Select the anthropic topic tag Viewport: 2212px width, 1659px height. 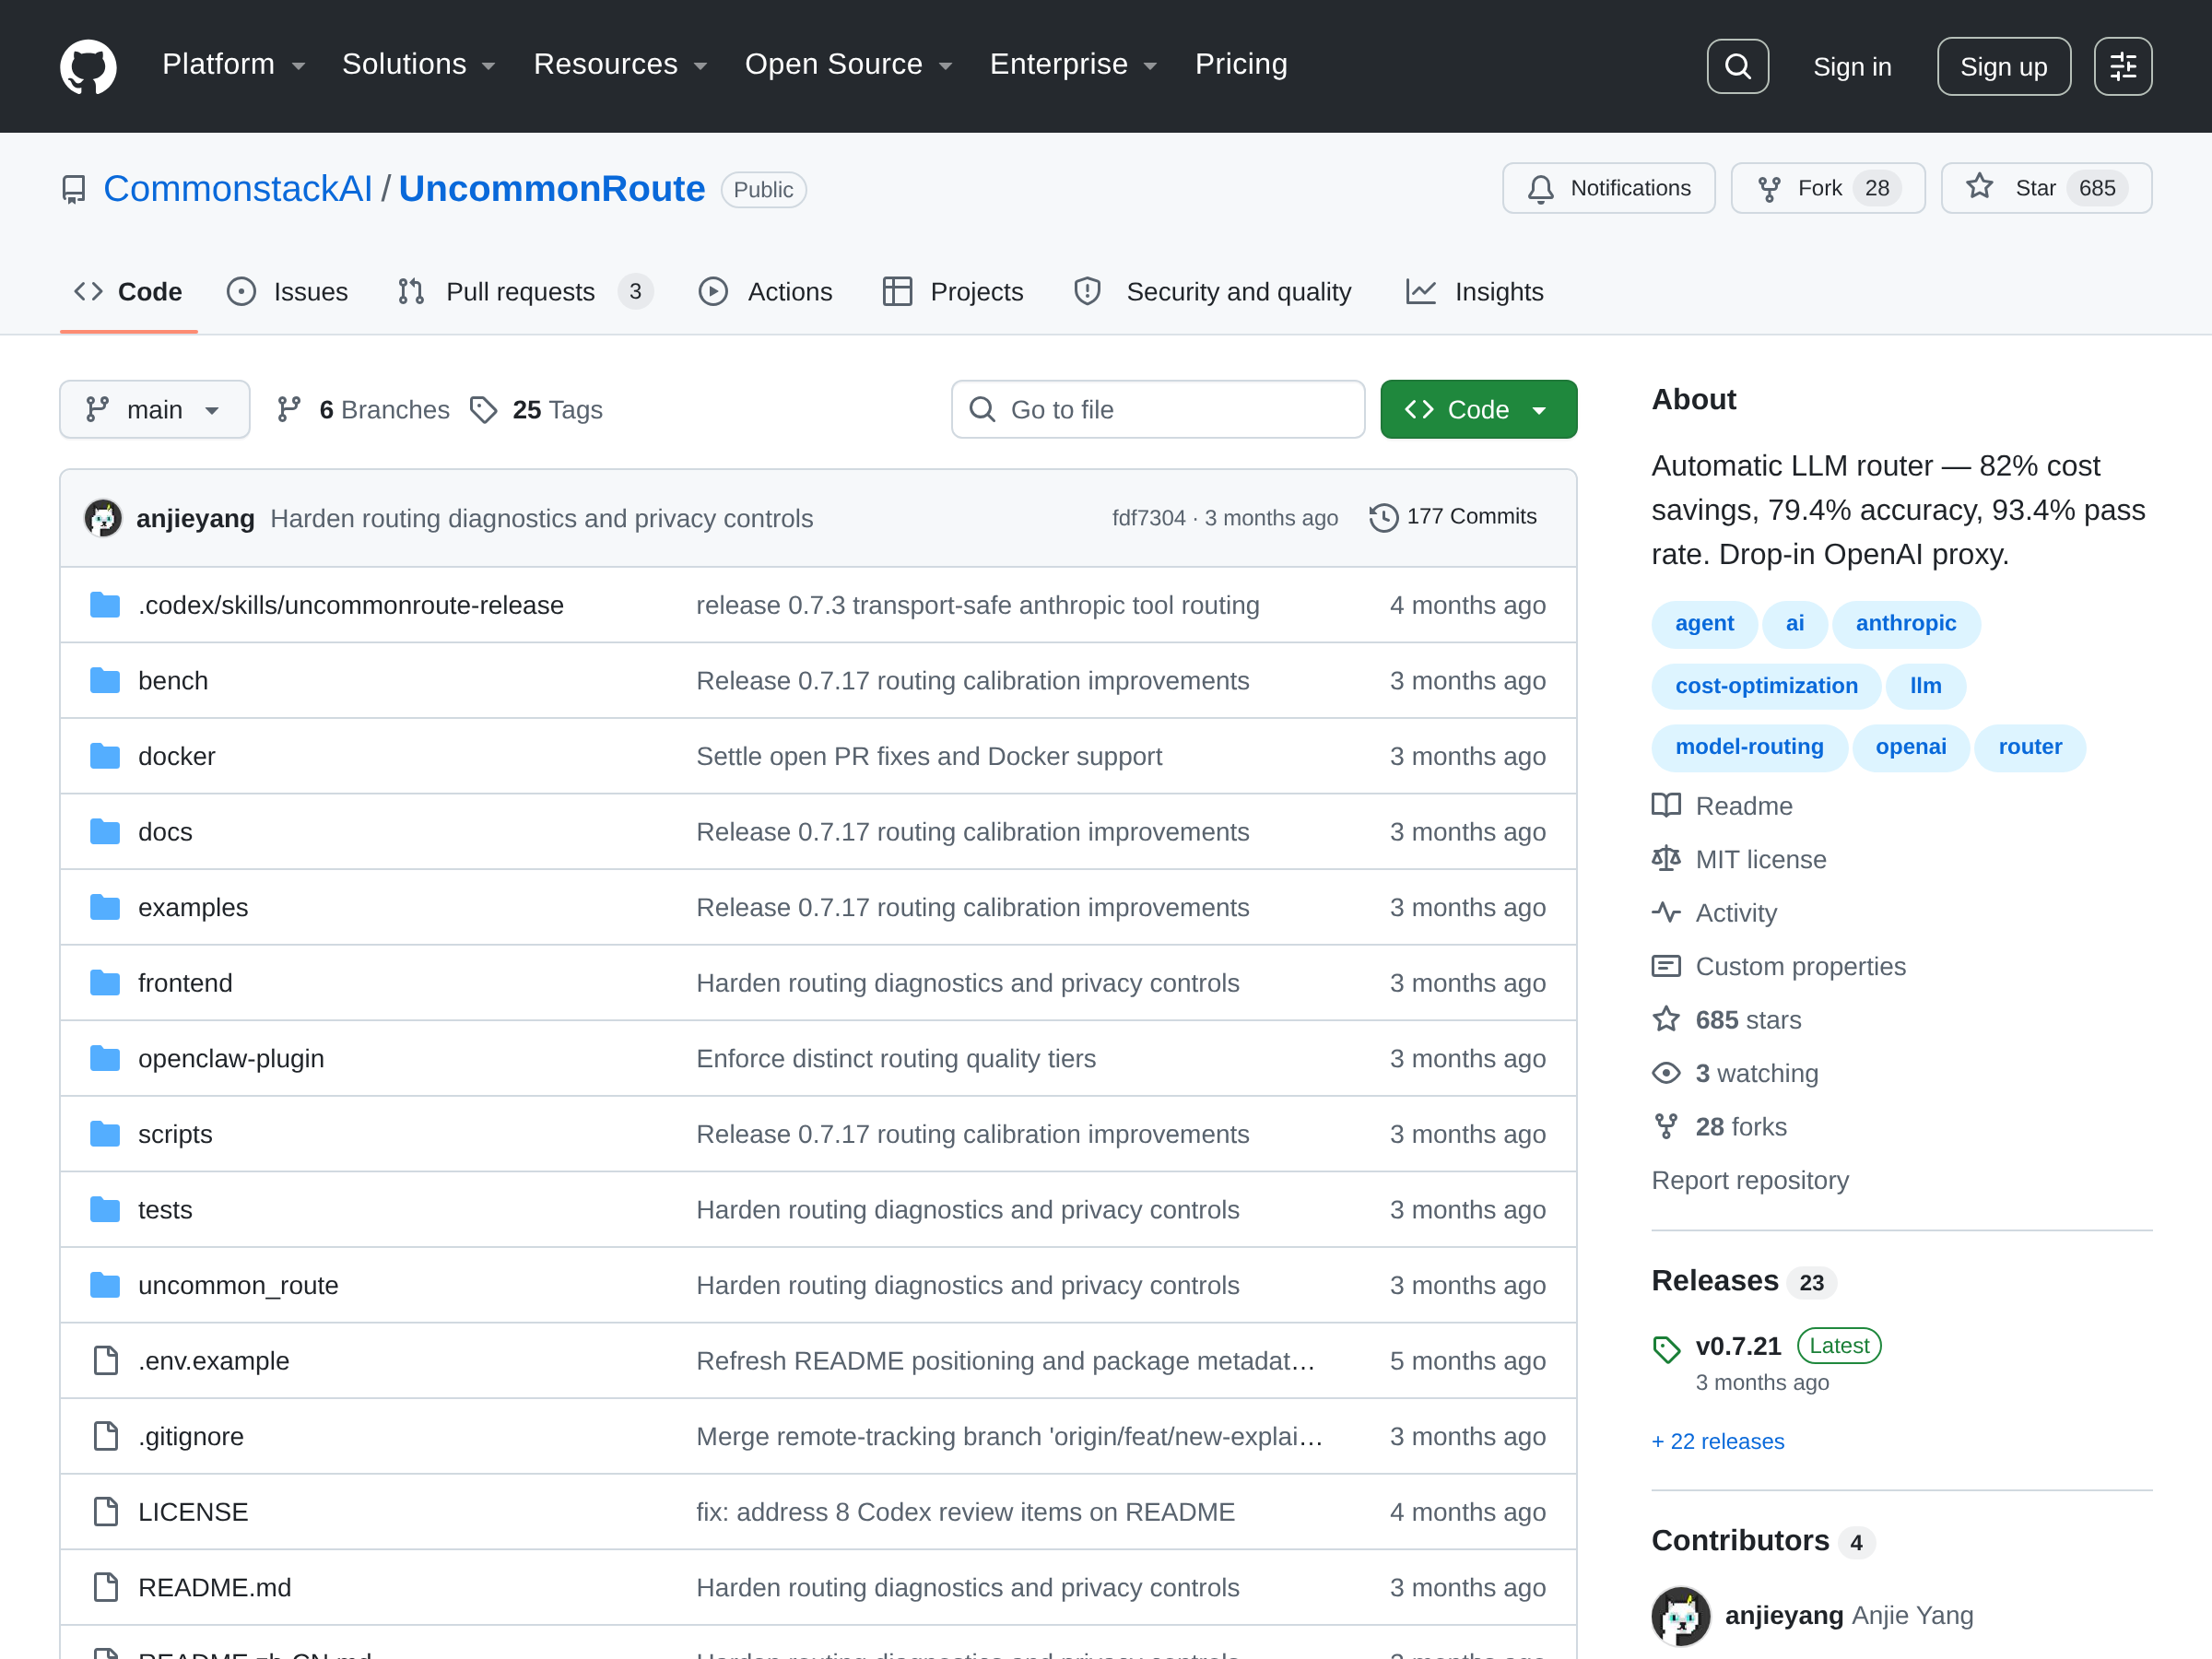[x=1906, y=623]
